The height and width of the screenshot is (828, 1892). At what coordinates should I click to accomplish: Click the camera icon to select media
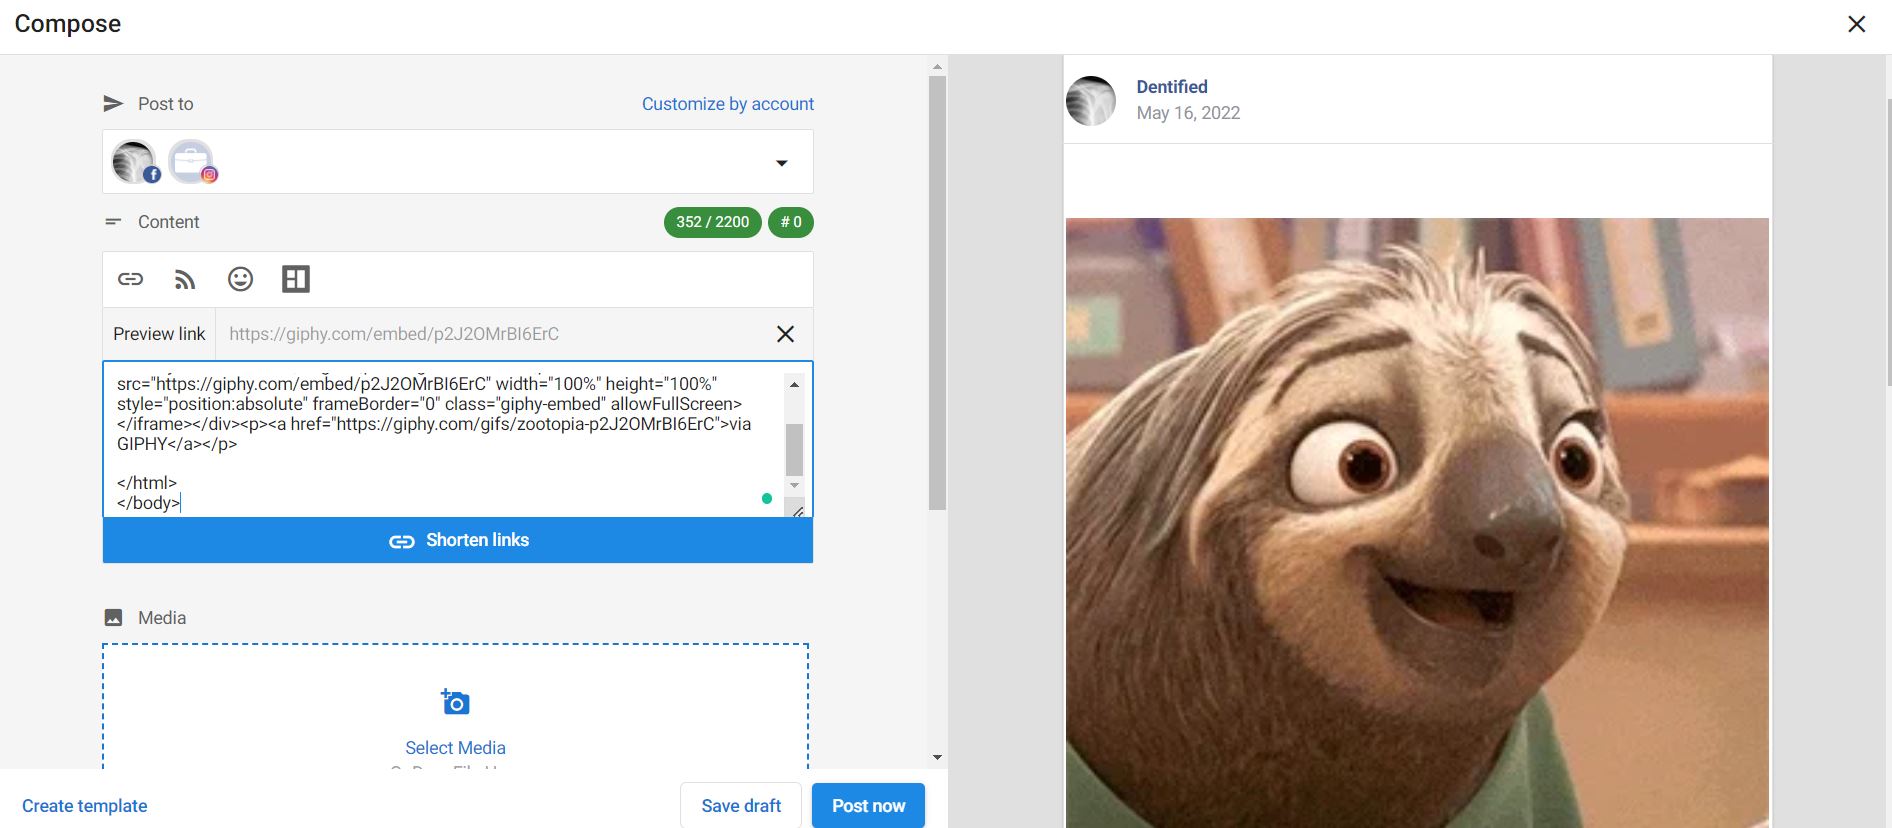tap(455, 702)
